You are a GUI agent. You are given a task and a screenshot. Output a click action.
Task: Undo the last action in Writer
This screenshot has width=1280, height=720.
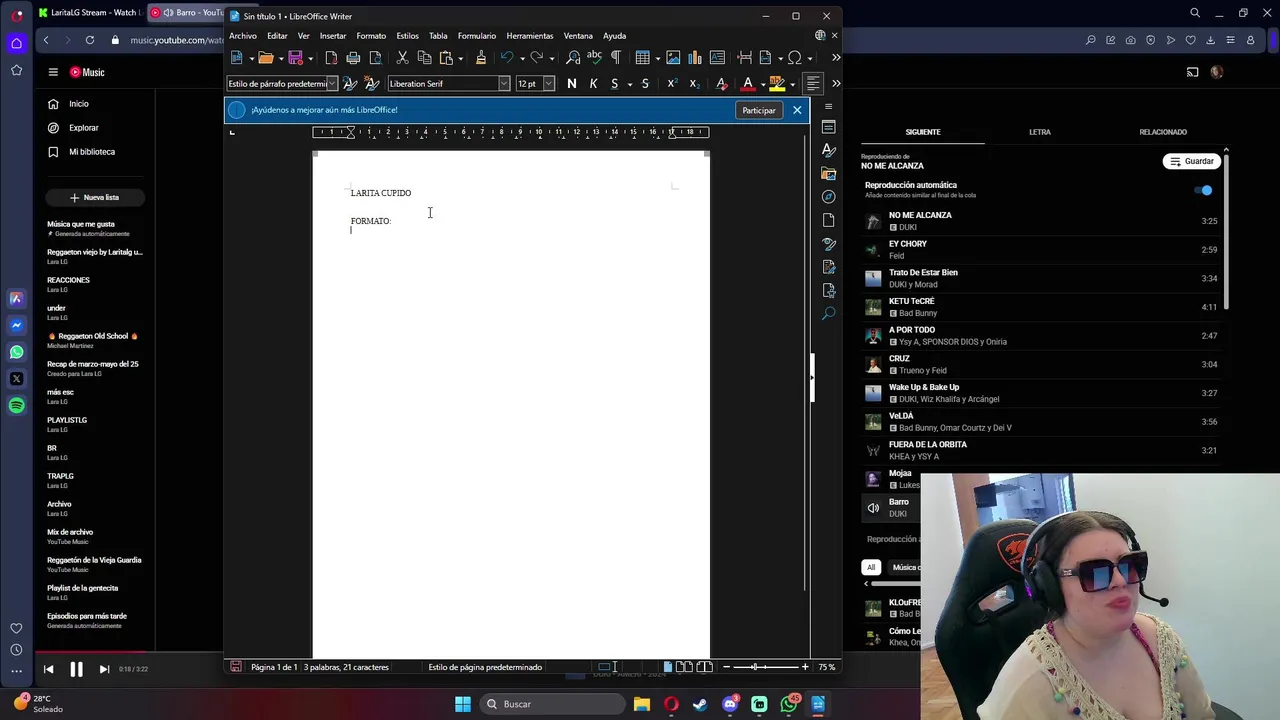(507, 58)
